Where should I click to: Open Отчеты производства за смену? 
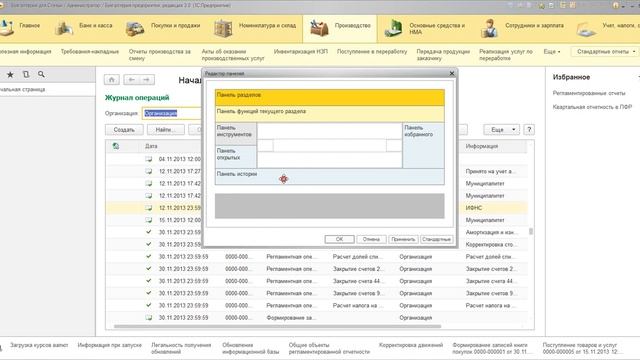point(160,55)
